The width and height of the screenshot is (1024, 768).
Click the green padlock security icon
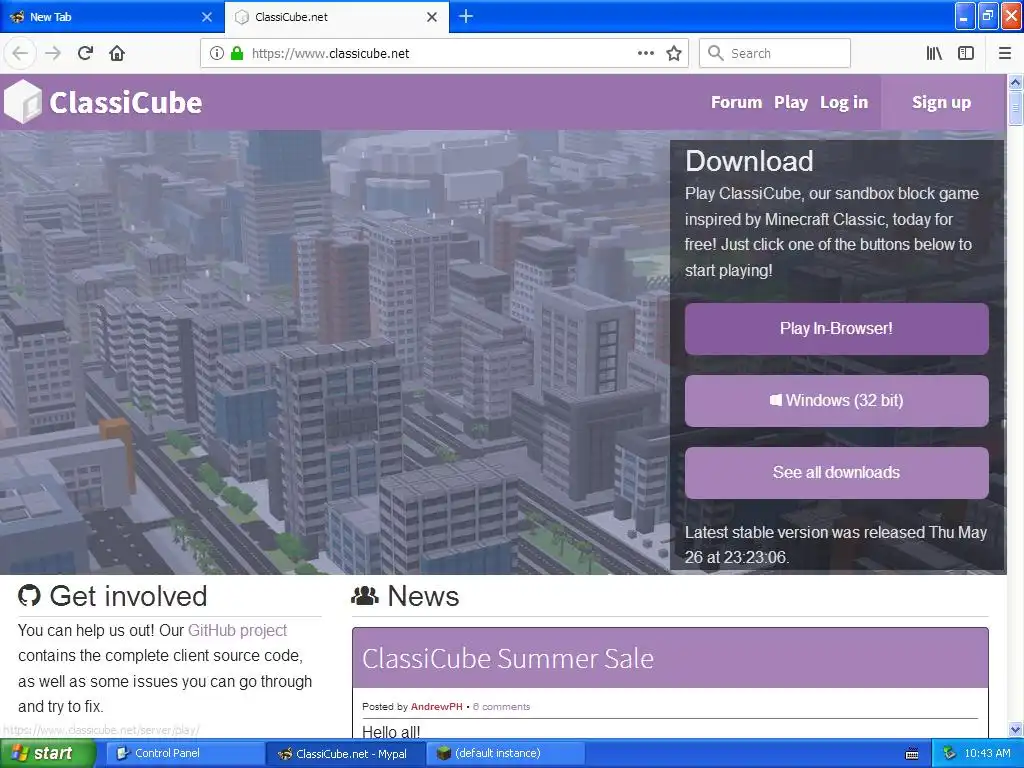pos(237,53)
